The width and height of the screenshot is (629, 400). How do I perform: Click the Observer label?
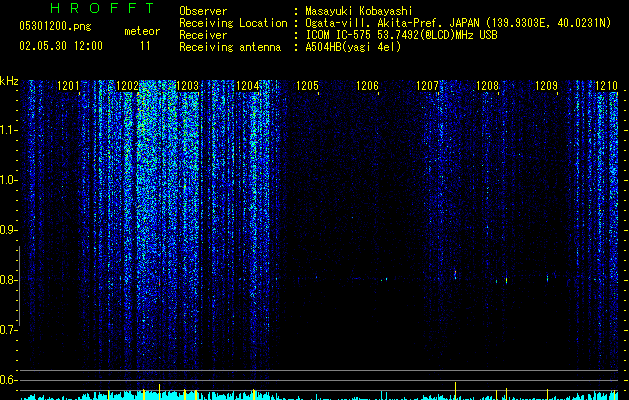point(203,11)
